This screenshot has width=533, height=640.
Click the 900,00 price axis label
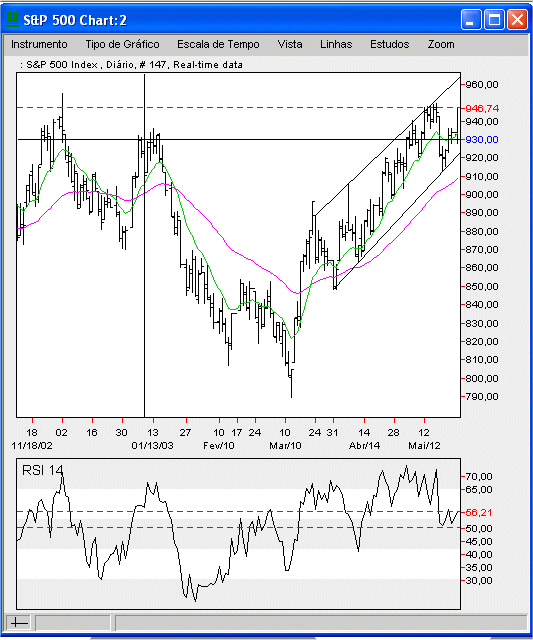pyautogui.click(x=482, y=194)
